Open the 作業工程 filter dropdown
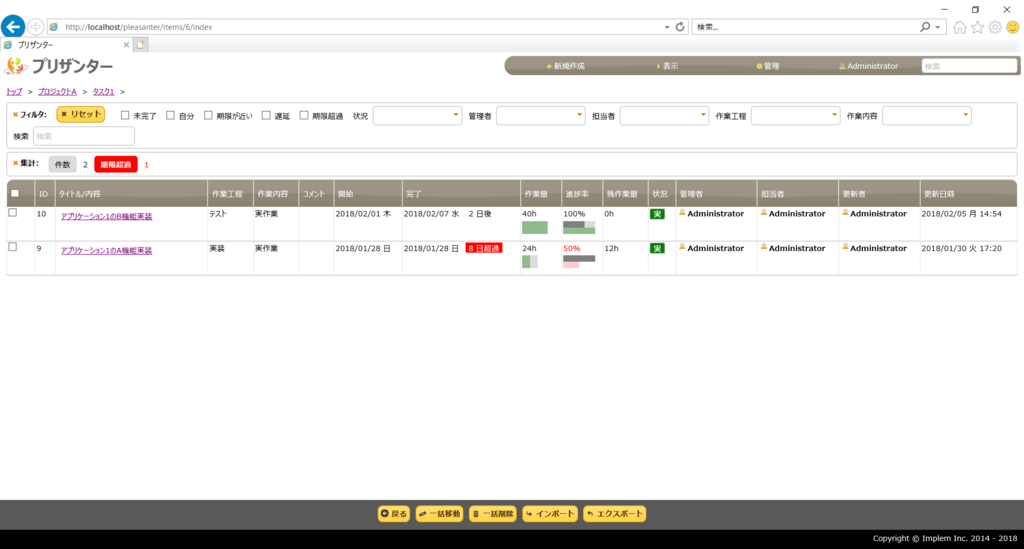This screenshot has width=1024, height=549. (x=795, y=116)
